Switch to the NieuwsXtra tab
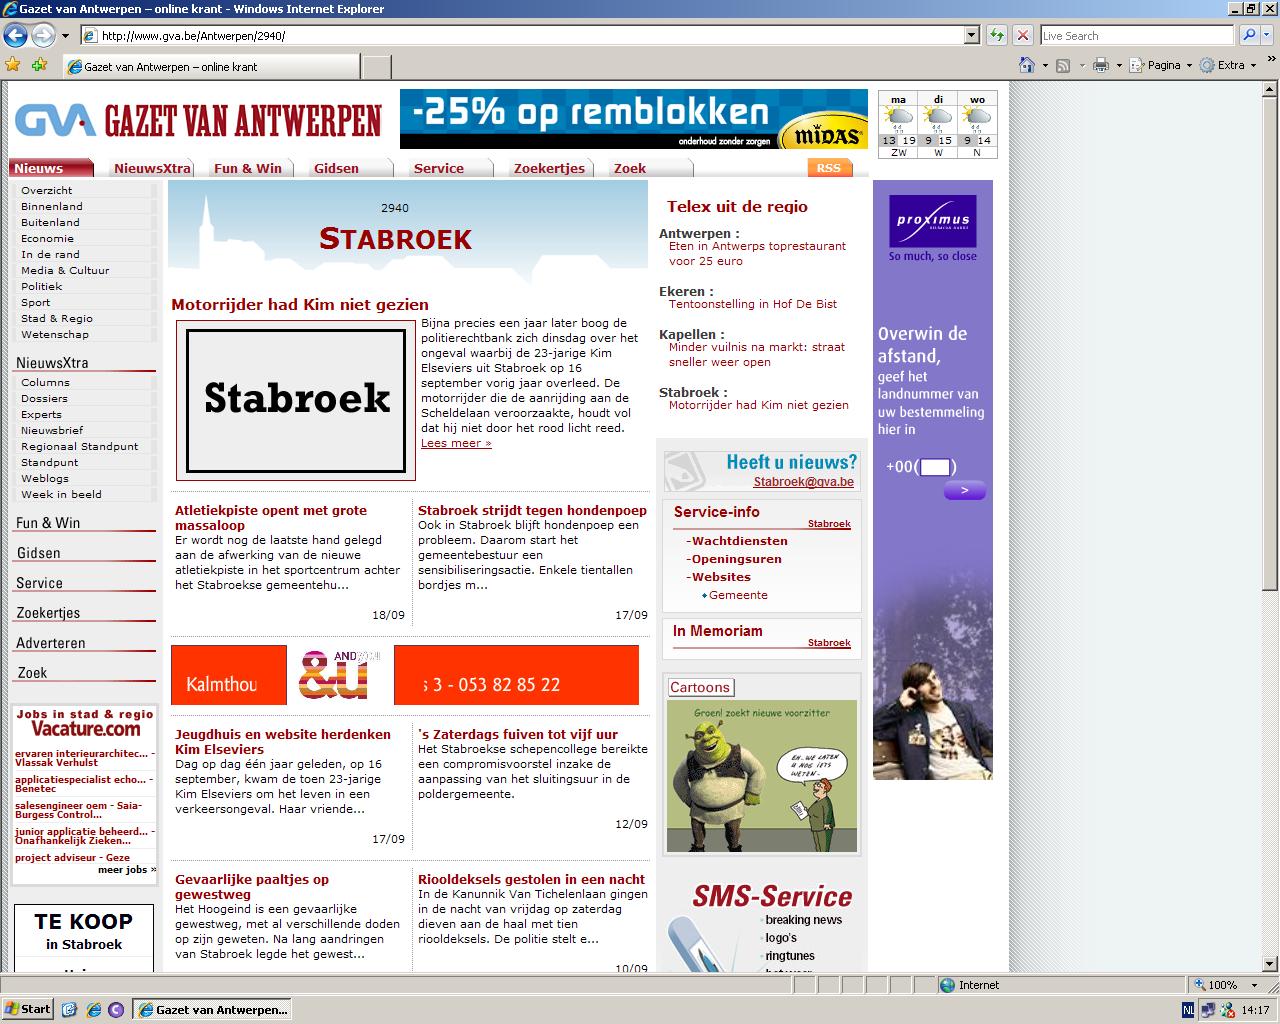This screenshot has height=1024, width=1280. coord(153,168)
